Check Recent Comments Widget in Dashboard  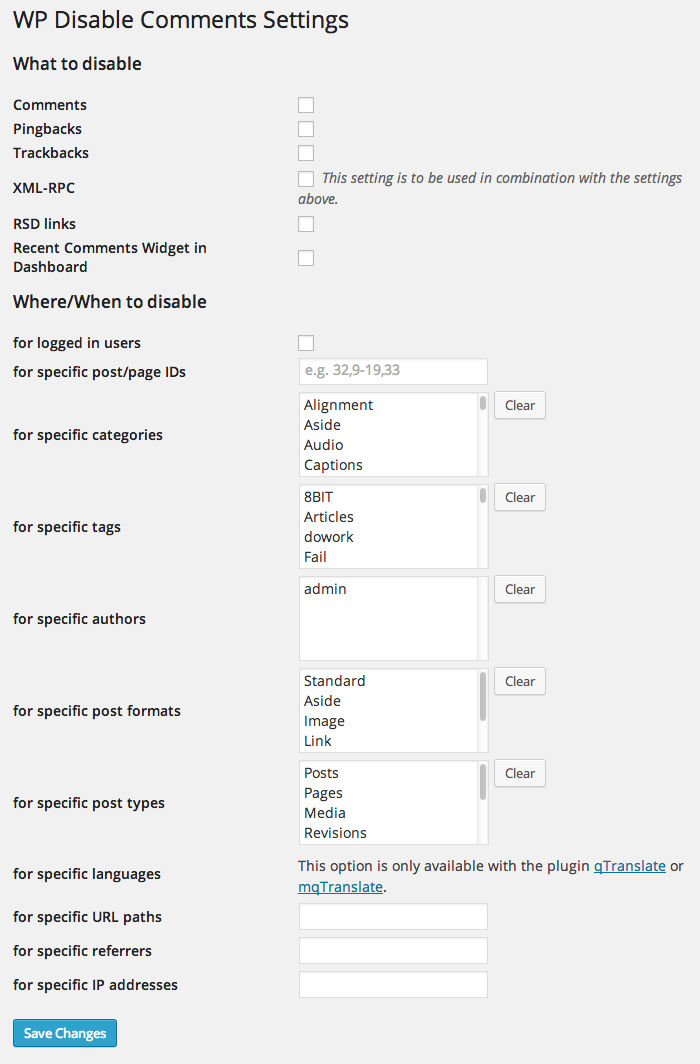[306, 258]
